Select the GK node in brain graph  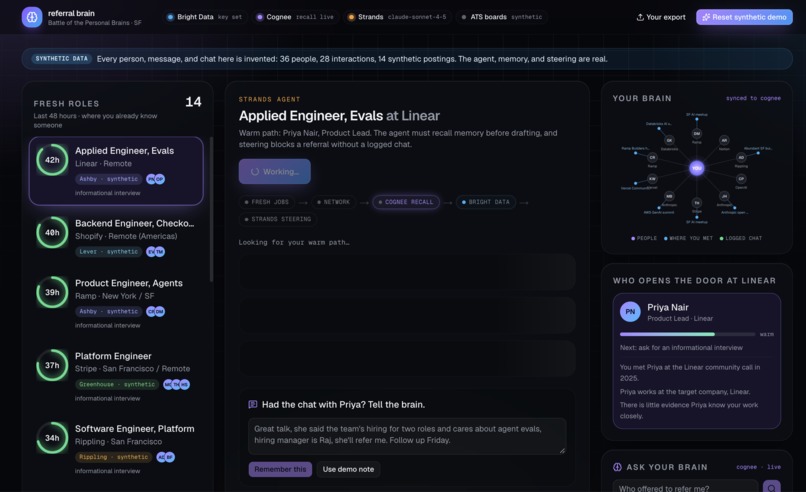669,140
